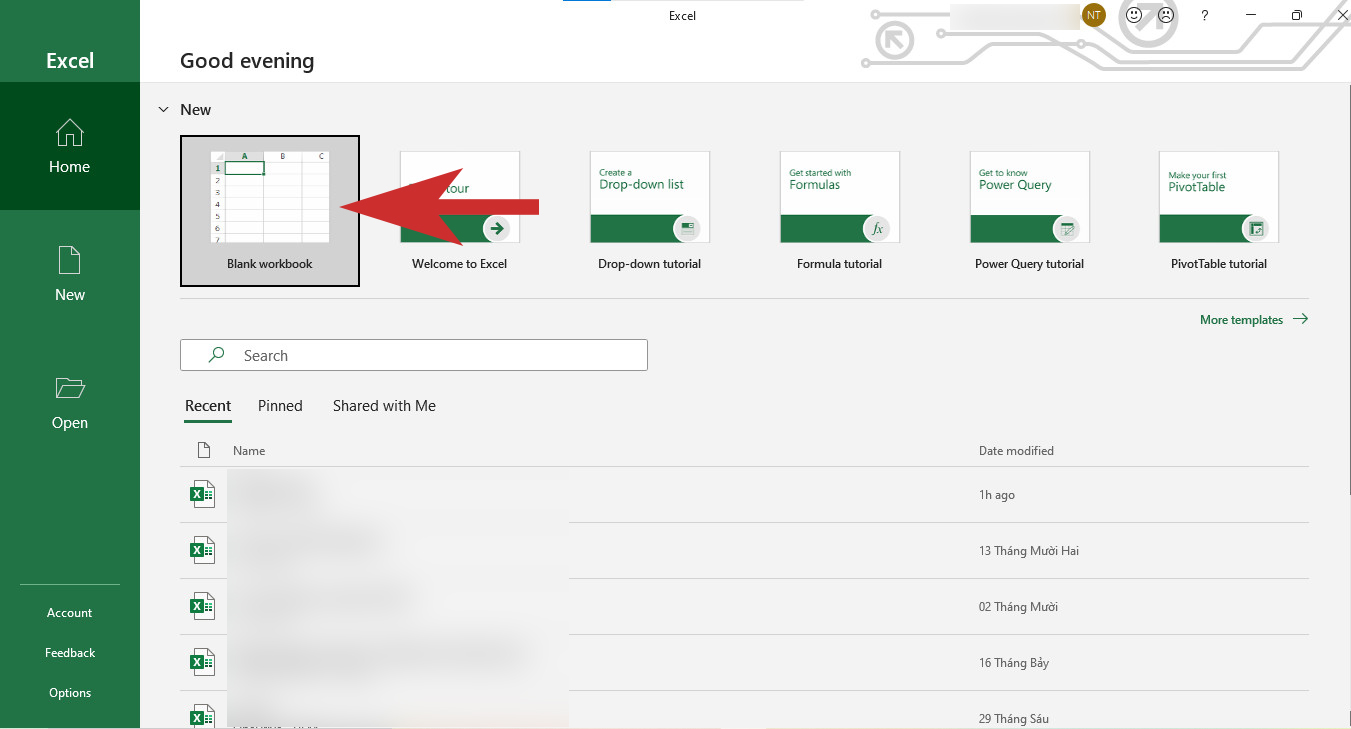The height and width of the screenshot is (729, 1351).
Task: Open the Formula tutorial template
Action: point(840,211)
